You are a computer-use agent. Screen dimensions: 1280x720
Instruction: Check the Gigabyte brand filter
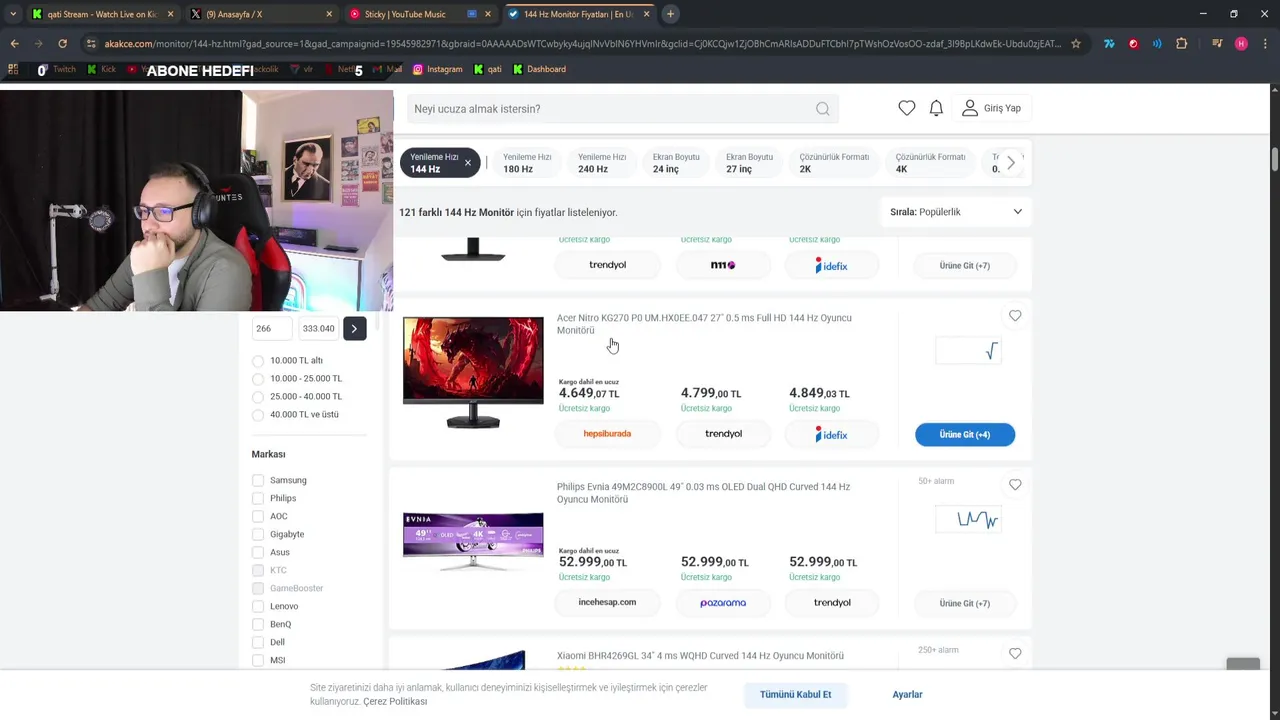[258, 534]
